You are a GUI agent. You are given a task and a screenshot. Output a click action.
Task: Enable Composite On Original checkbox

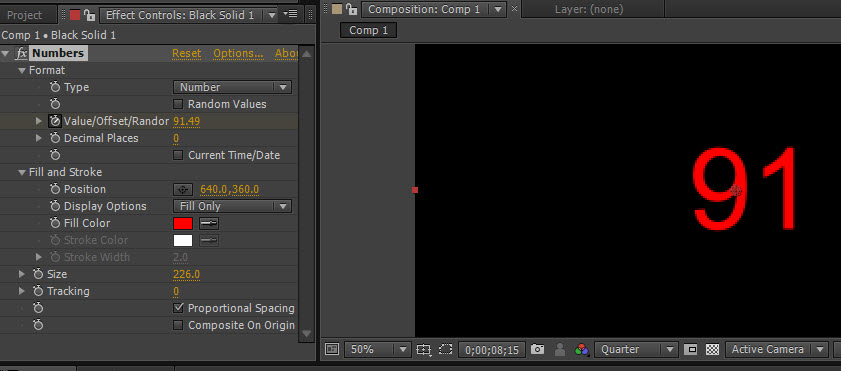click(178, 325)
